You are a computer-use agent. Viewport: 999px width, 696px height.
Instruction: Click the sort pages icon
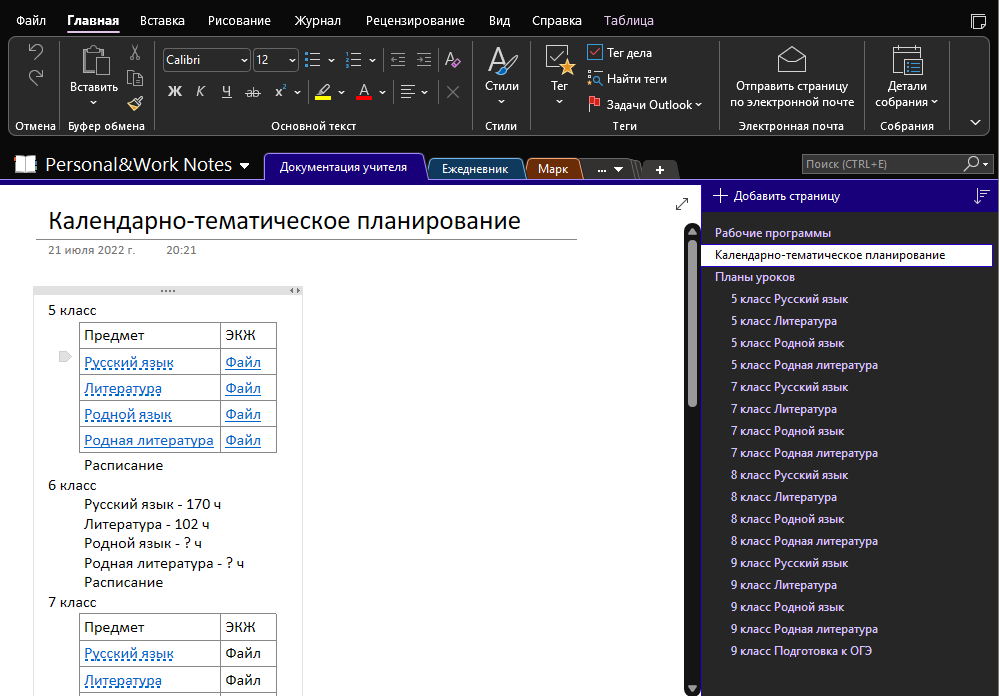tap(982, 196)
